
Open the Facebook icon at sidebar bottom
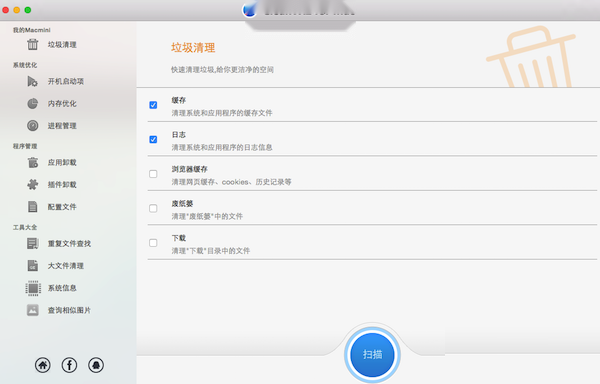click(69, 365)
